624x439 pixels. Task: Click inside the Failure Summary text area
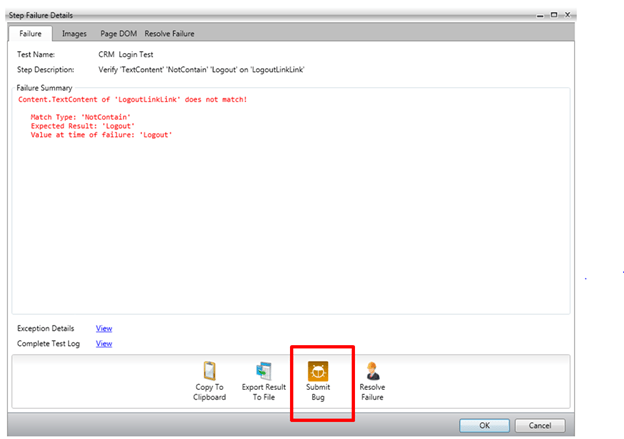[x=290, y=230]
